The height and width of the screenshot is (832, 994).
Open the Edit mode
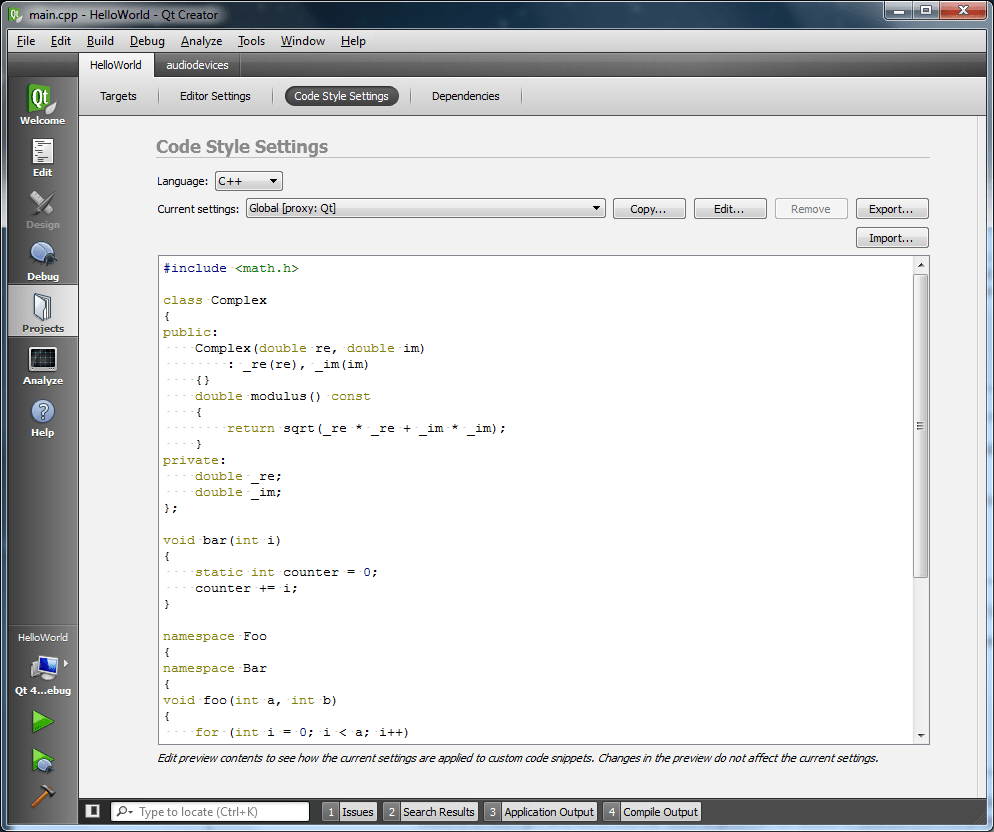pos(41,157)
